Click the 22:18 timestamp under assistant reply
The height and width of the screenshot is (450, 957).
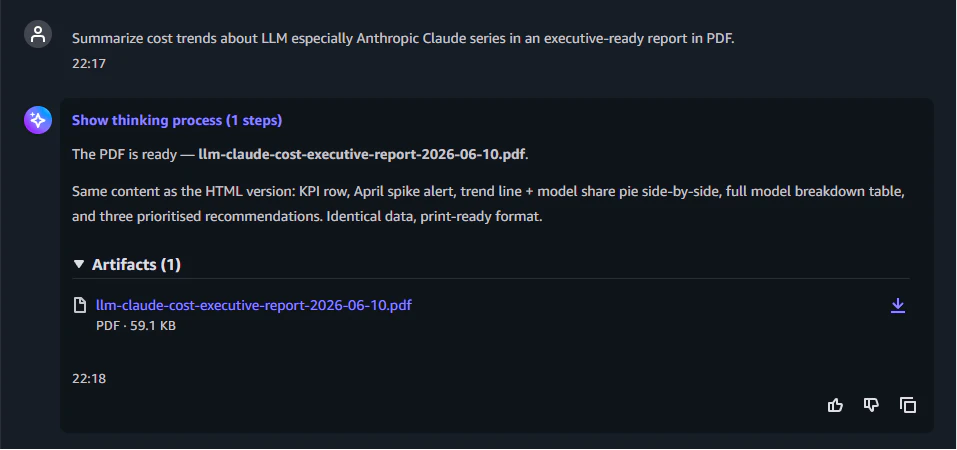tap(89, 379)
